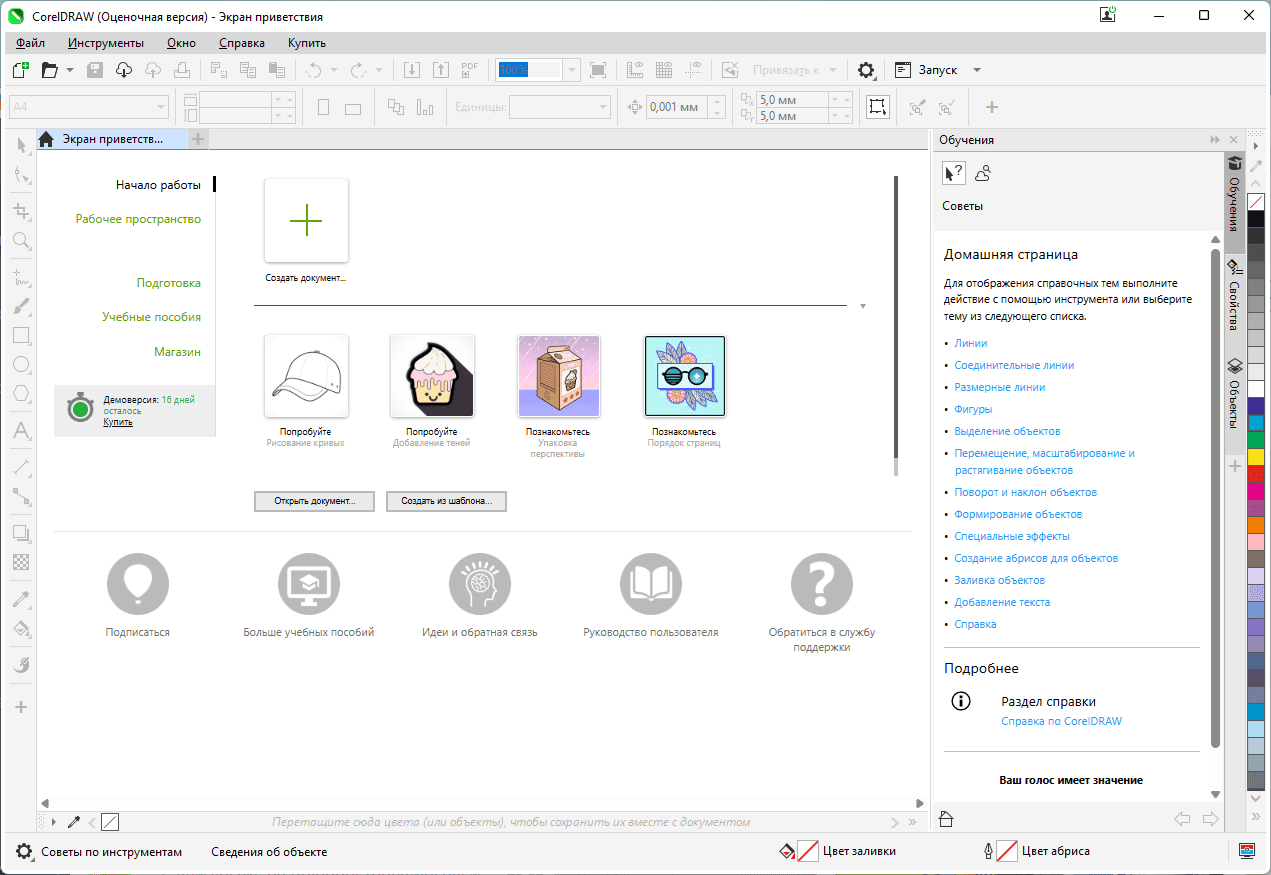Expand the Open folder dropdown arrow
Viewport: 1271px width, 875px height.
point(70,70)
